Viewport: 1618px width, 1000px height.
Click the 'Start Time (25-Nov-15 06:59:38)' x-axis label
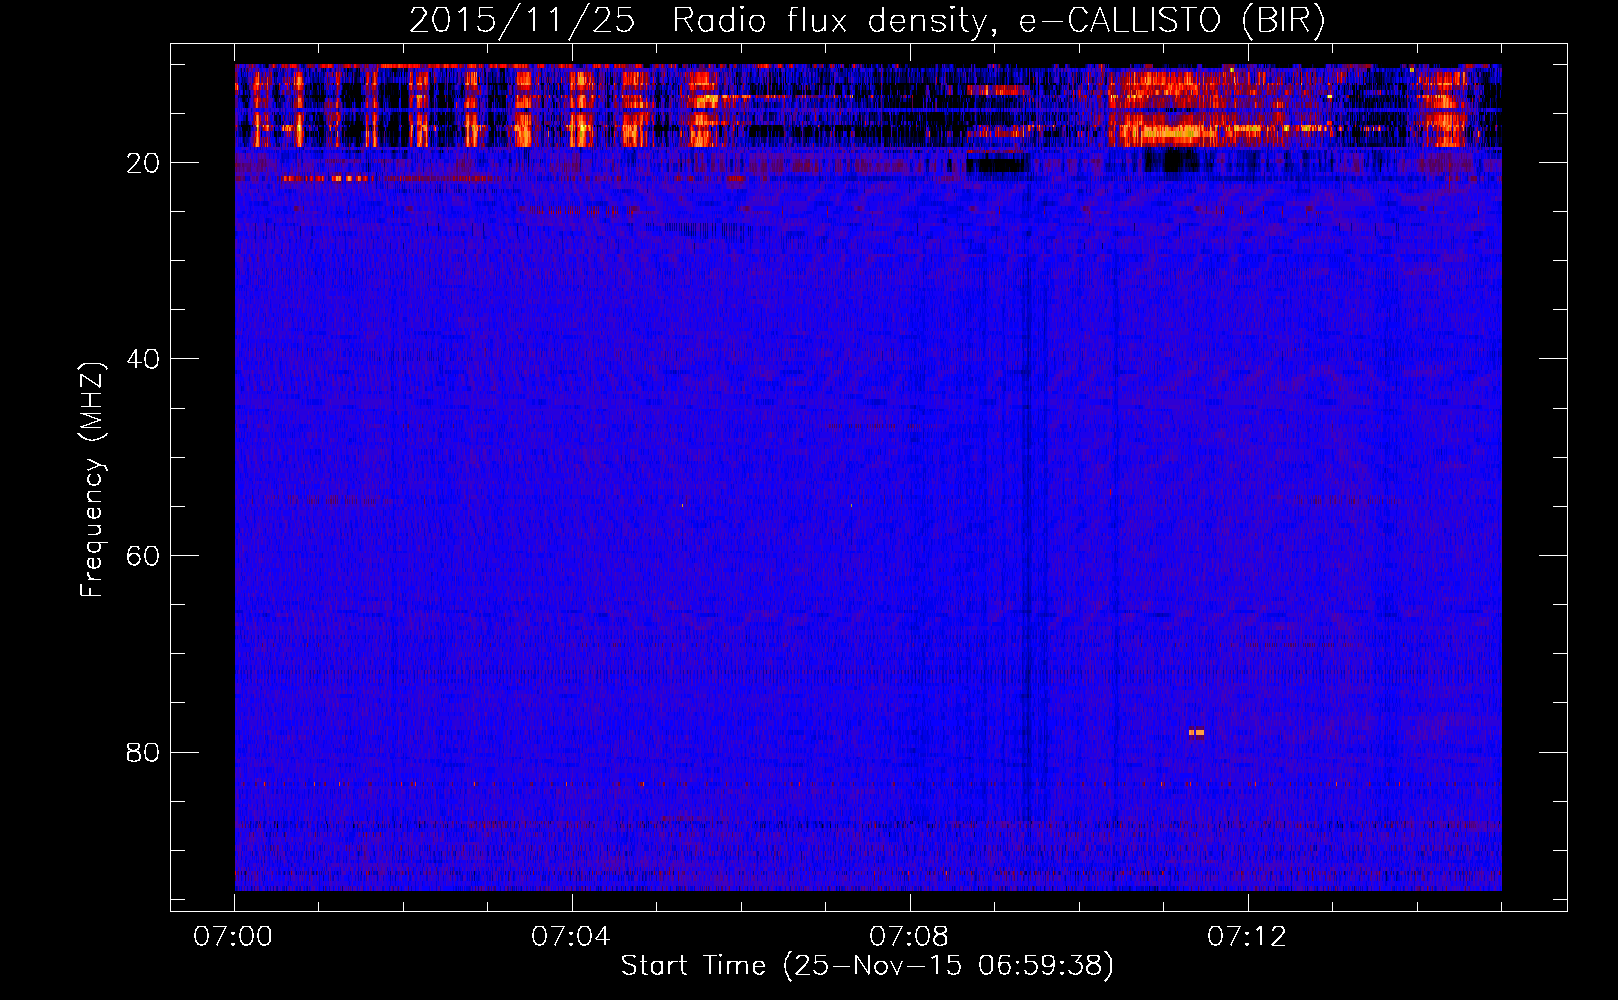click(x=867, y=966)
